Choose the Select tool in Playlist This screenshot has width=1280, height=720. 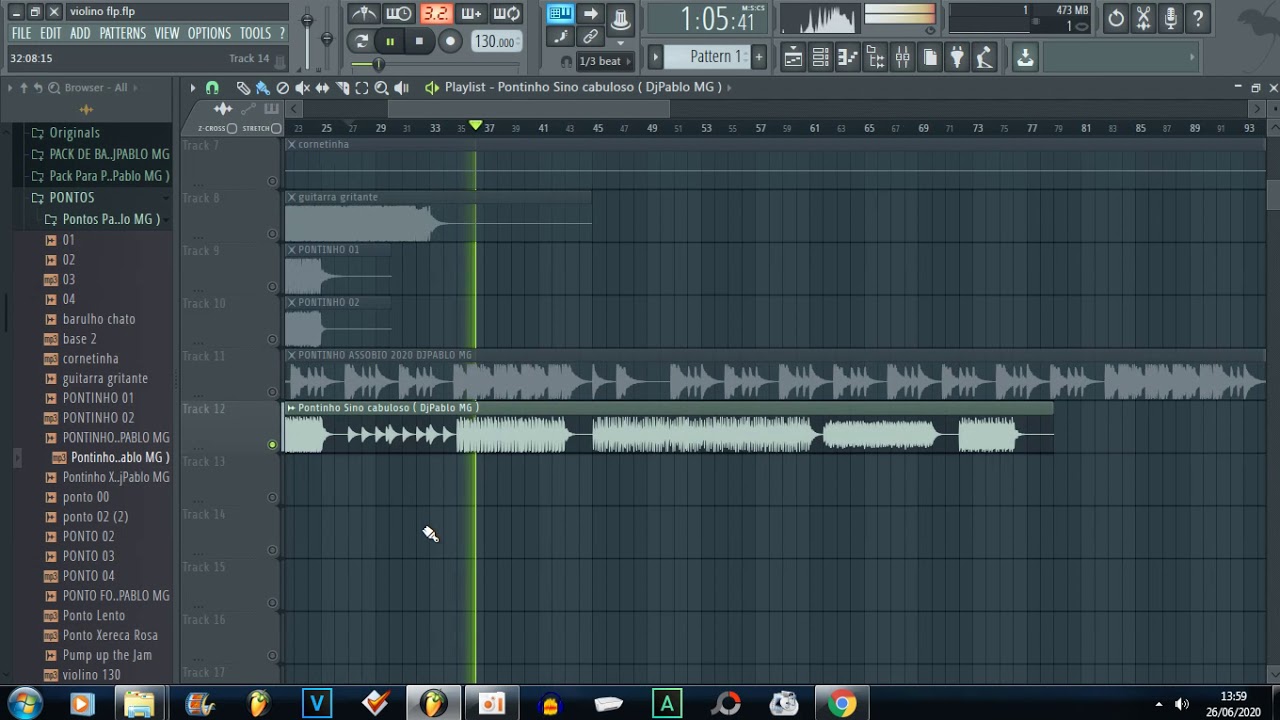pyautogui.click(x=362, y=88)
